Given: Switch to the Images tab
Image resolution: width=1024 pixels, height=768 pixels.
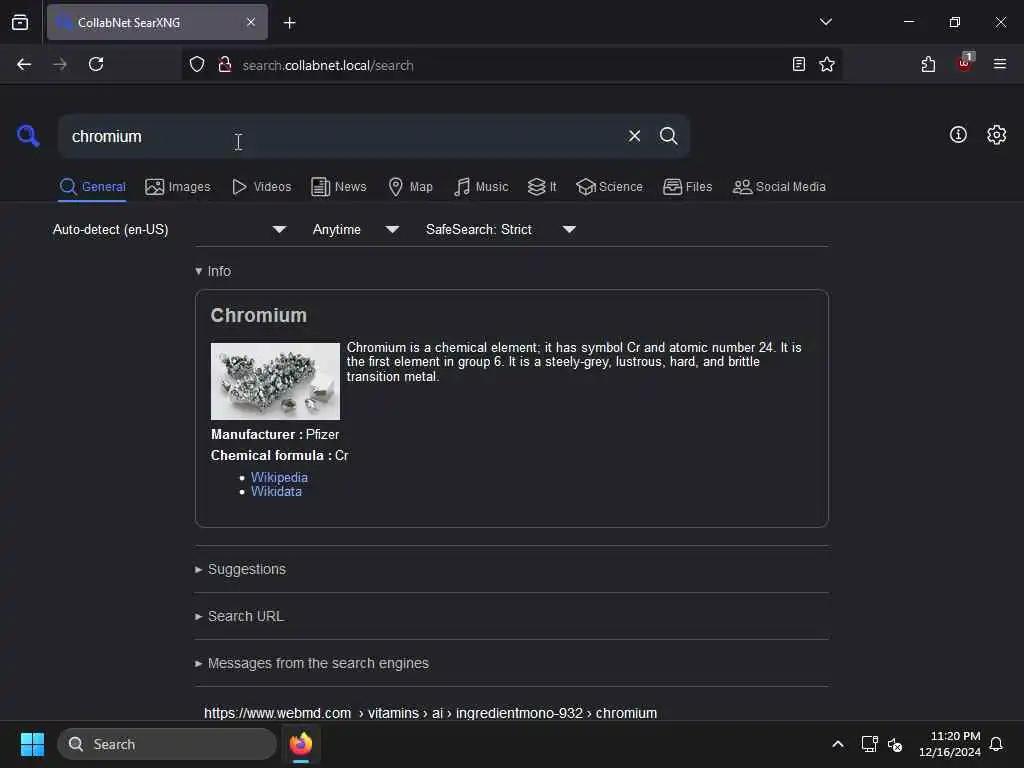Looking at the screenshot, I should click(x=178, y=187).
